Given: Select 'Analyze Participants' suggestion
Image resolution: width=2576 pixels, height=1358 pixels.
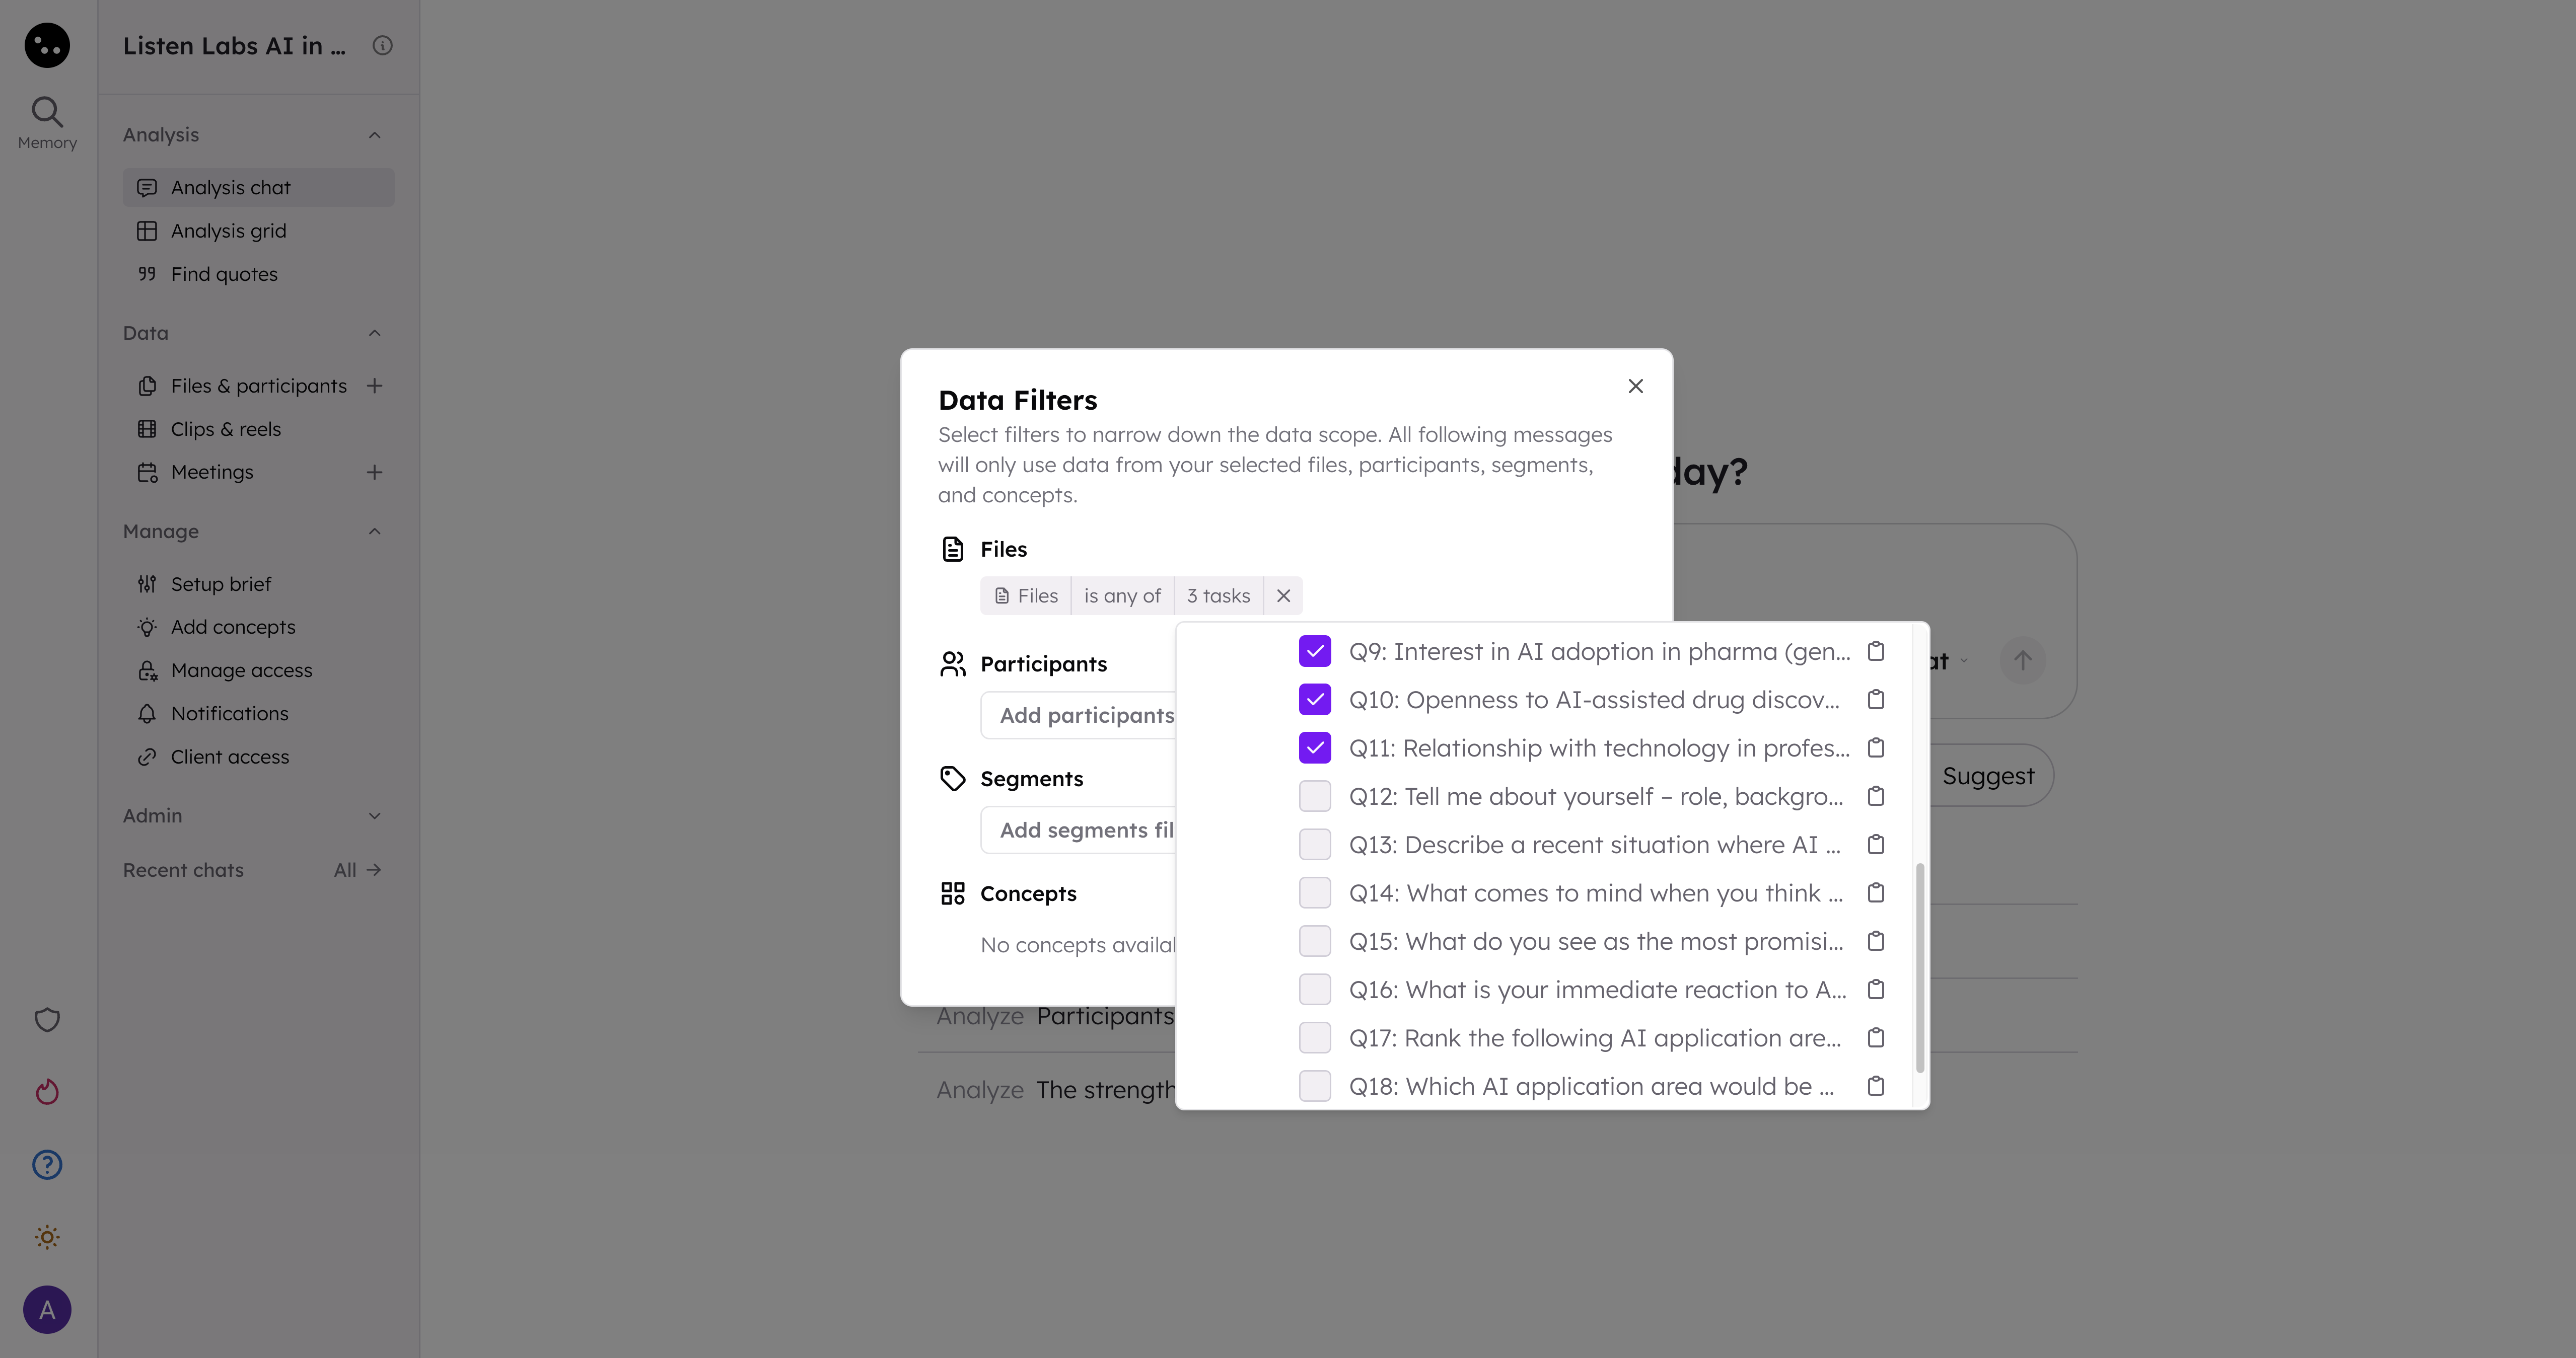Looking at the screenshot, I should click(x=1056, y=1016).
